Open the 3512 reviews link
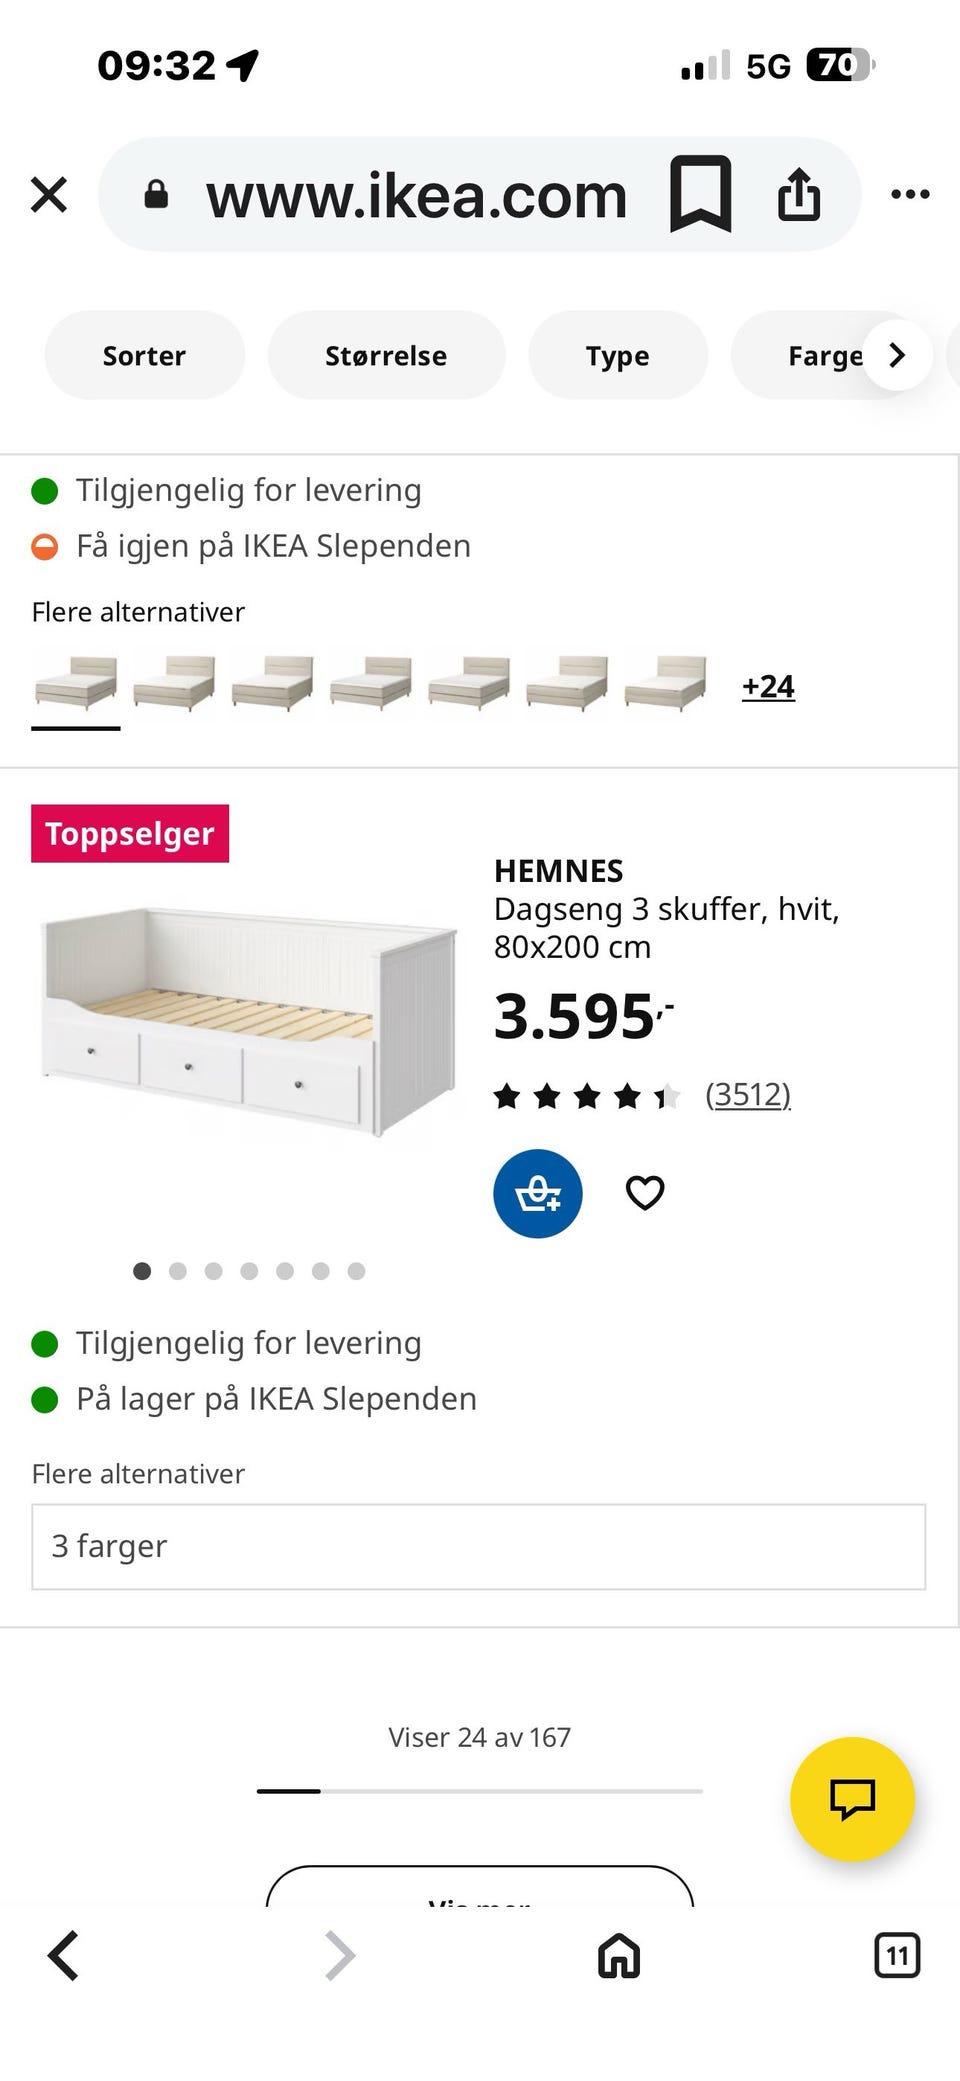 click(748, 1095)
